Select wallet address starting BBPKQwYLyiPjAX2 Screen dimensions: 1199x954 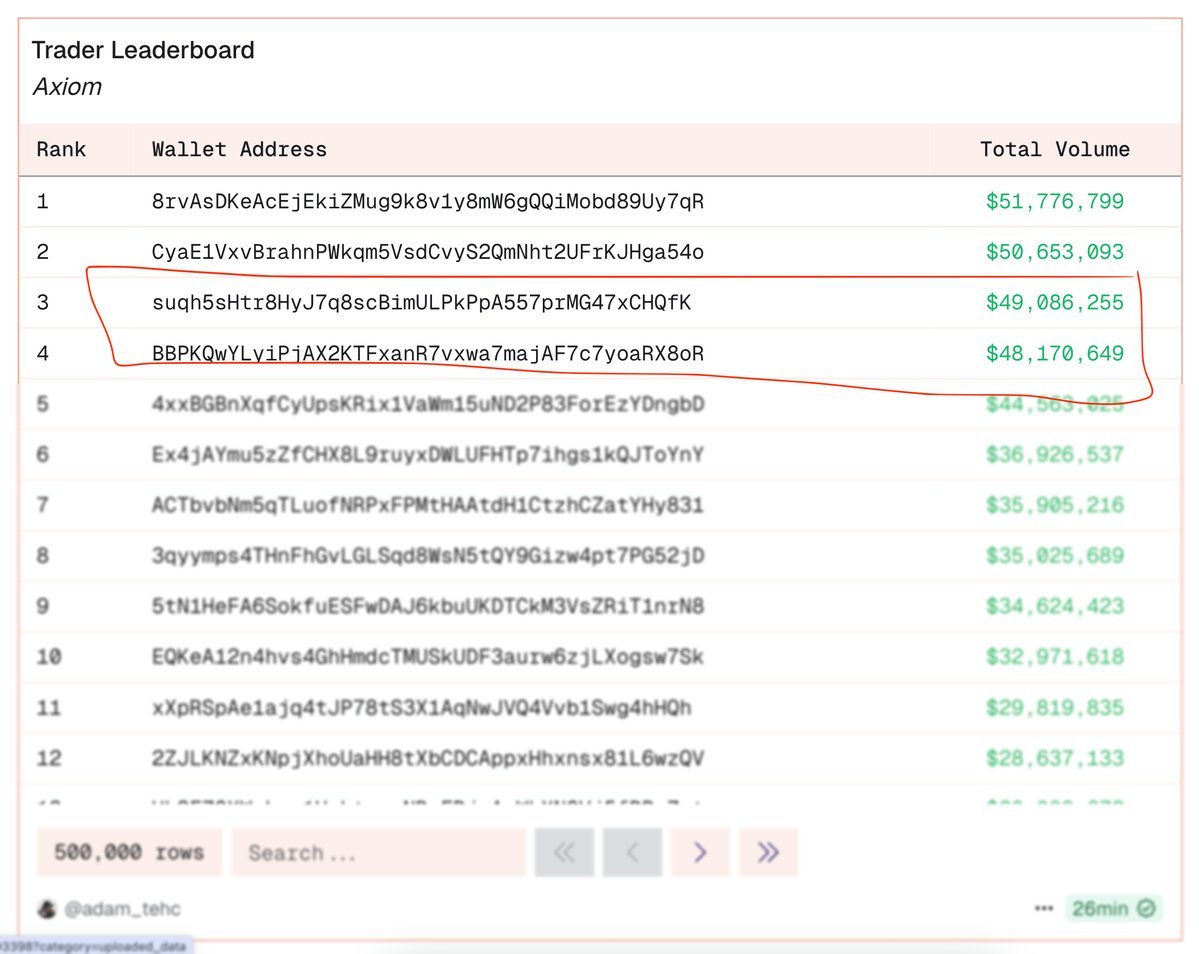427,353
